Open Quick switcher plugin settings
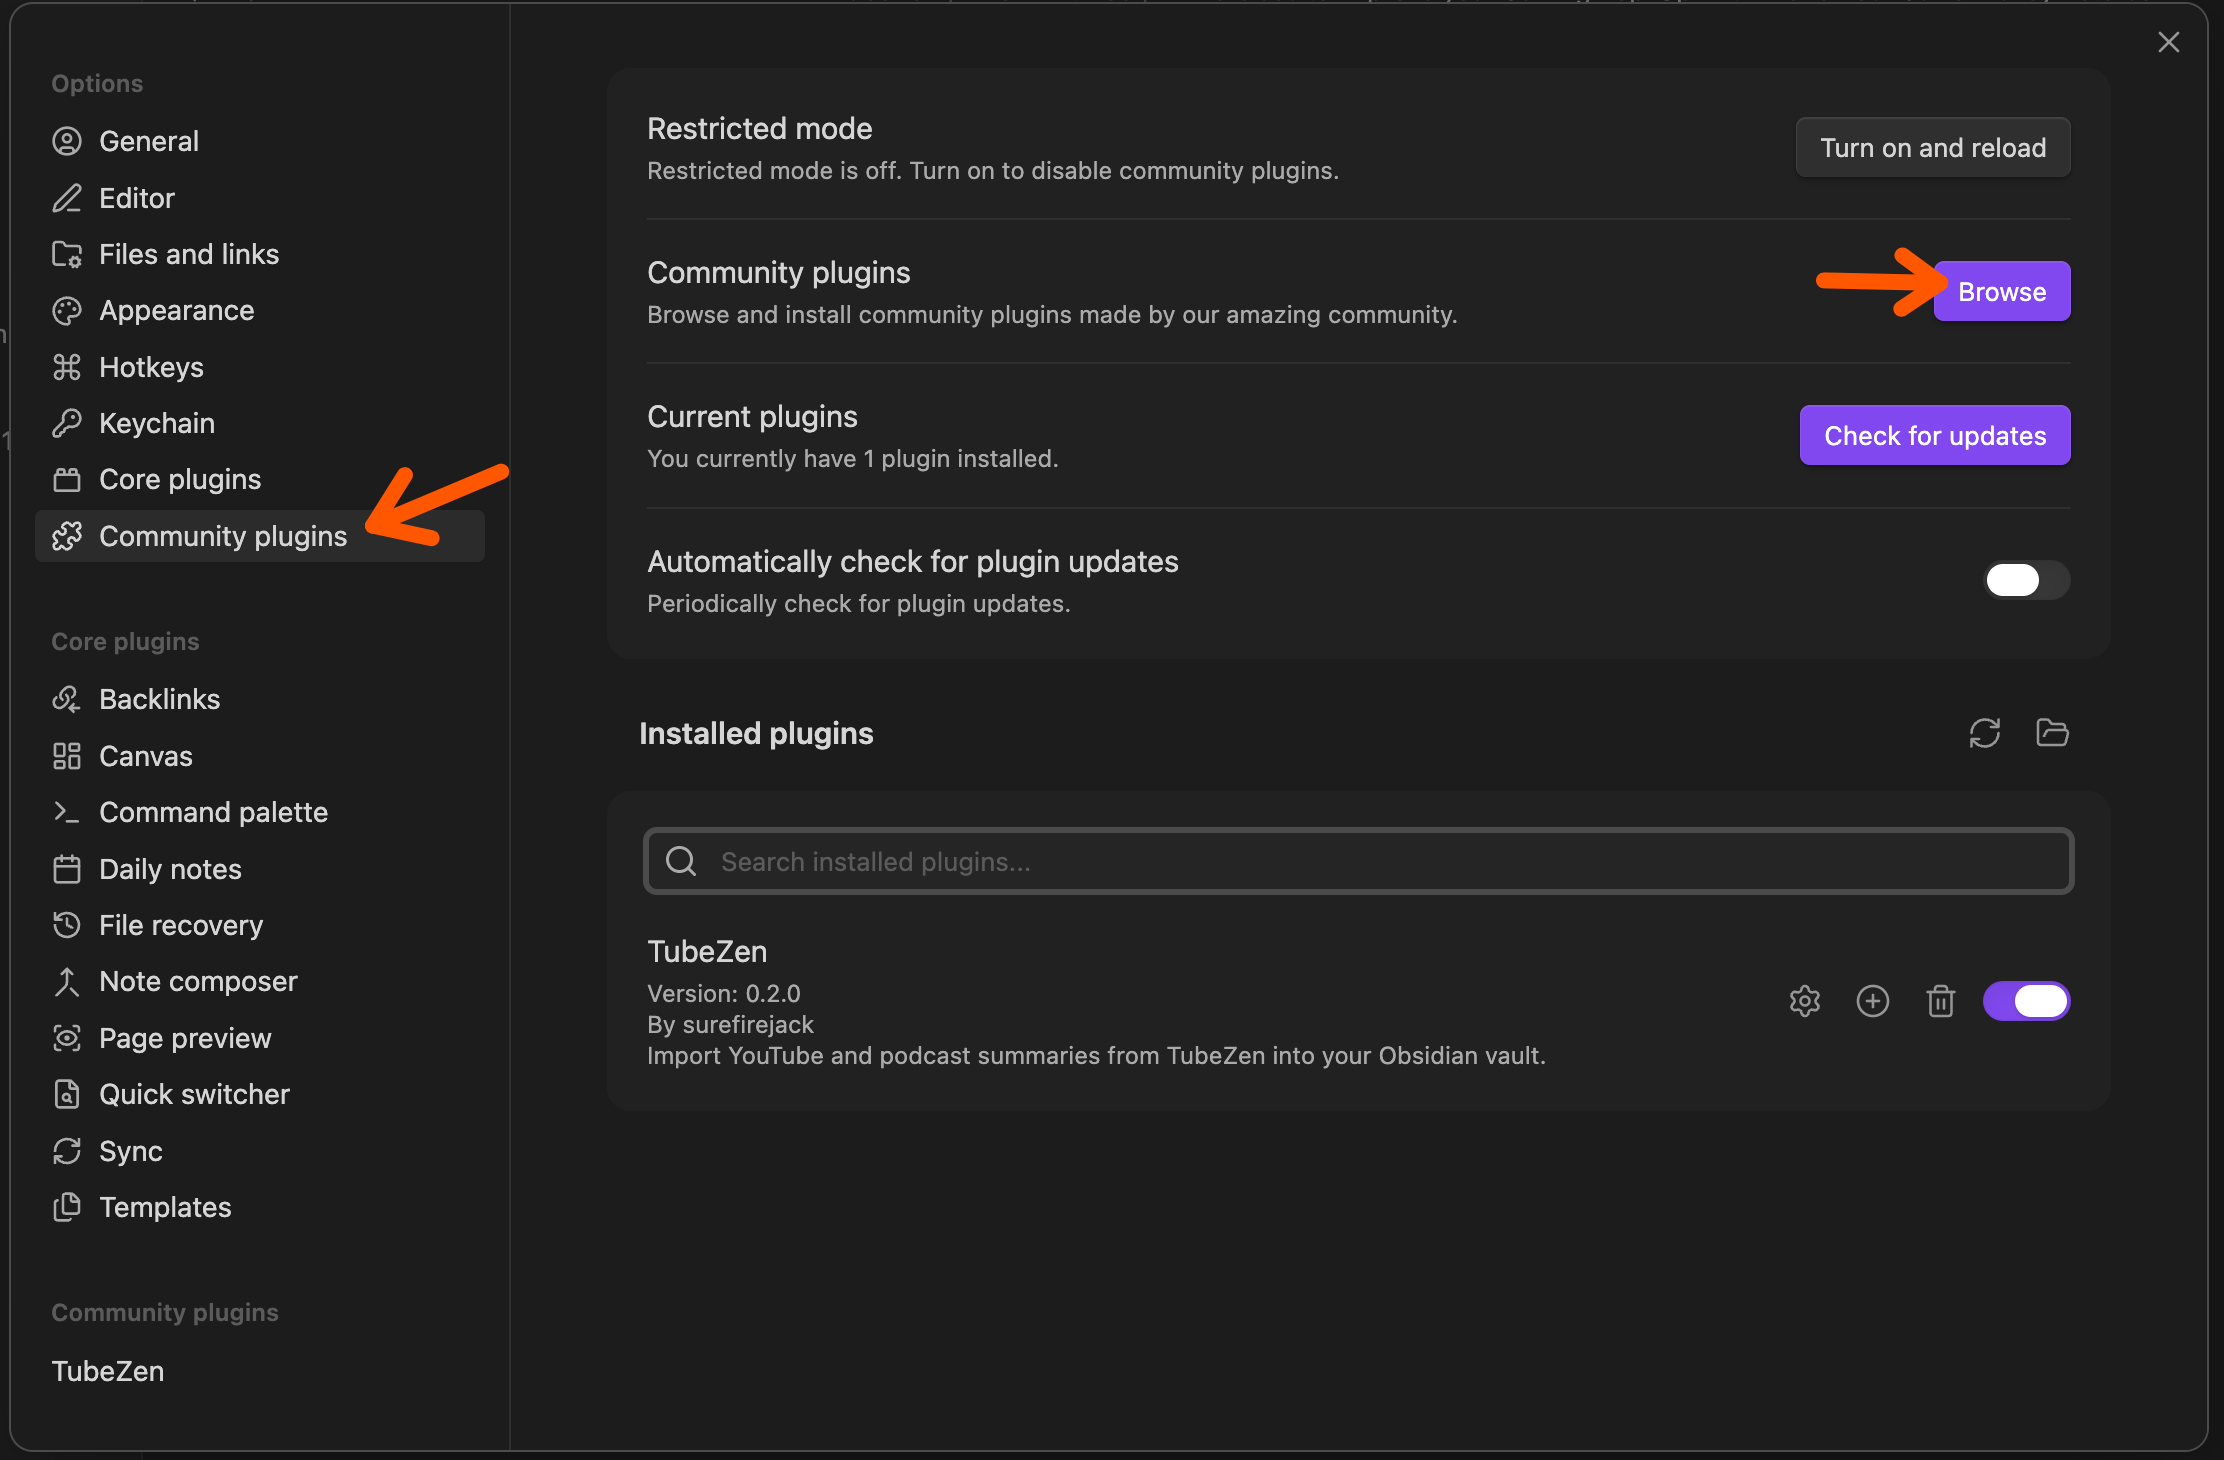Image resolution: width=2224 pixels, height=1460 pixels. point(260,1094)
